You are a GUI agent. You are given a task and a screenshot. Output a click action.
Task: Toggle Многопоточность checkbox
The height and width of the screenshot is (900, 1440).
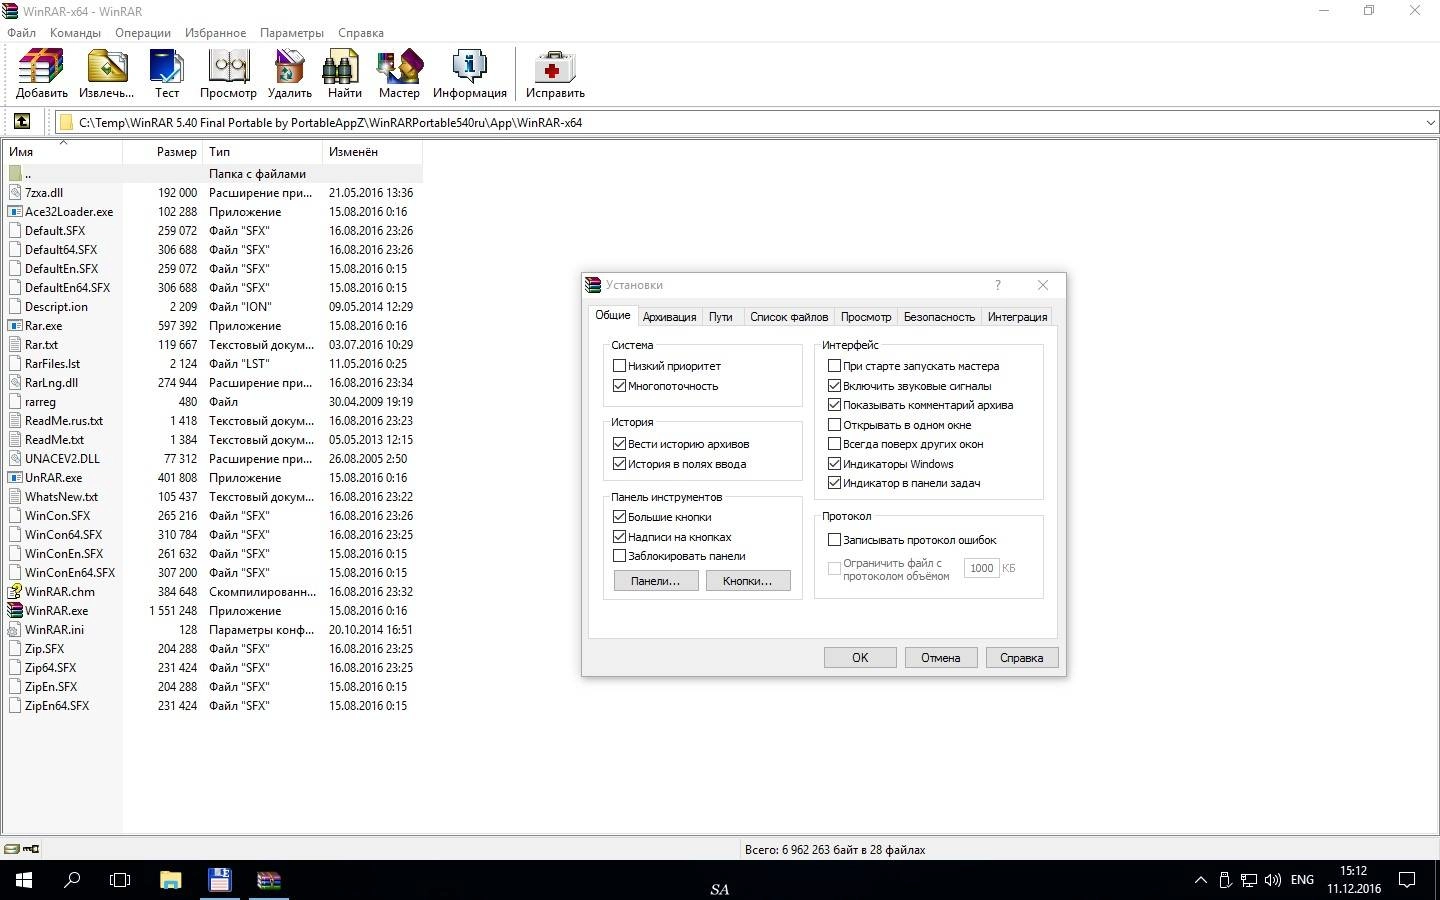pos(619,386)
